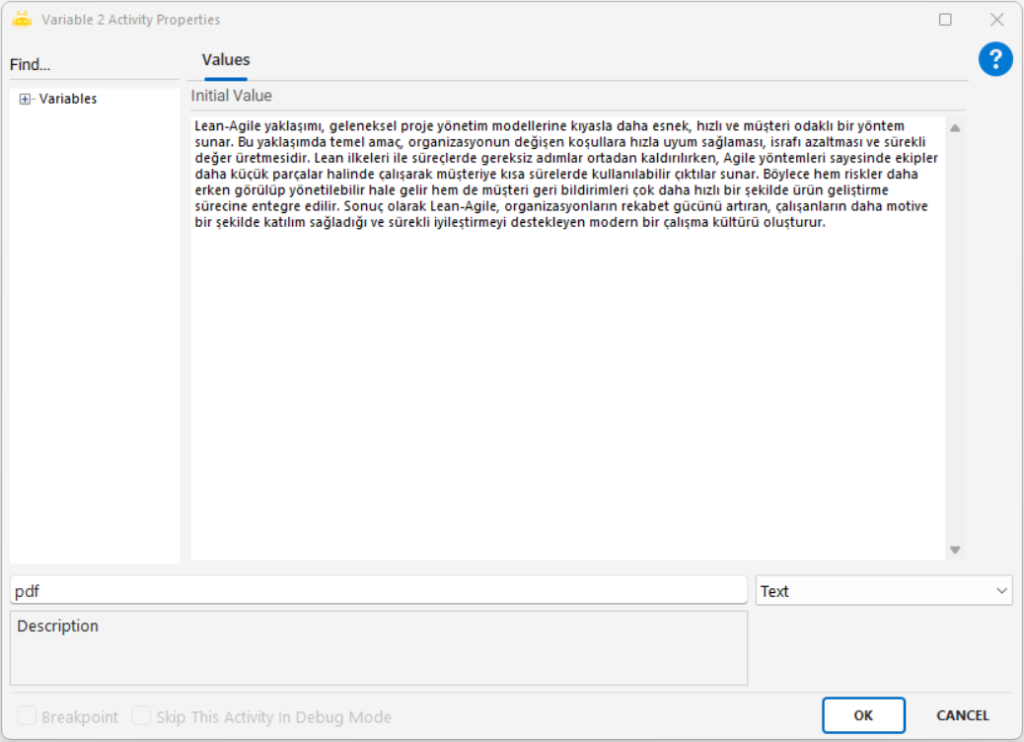Image resolution: width=1024 pixels, height=742 pixels.
Task: Click the app icon in title bar
Action: coord(22,20)
